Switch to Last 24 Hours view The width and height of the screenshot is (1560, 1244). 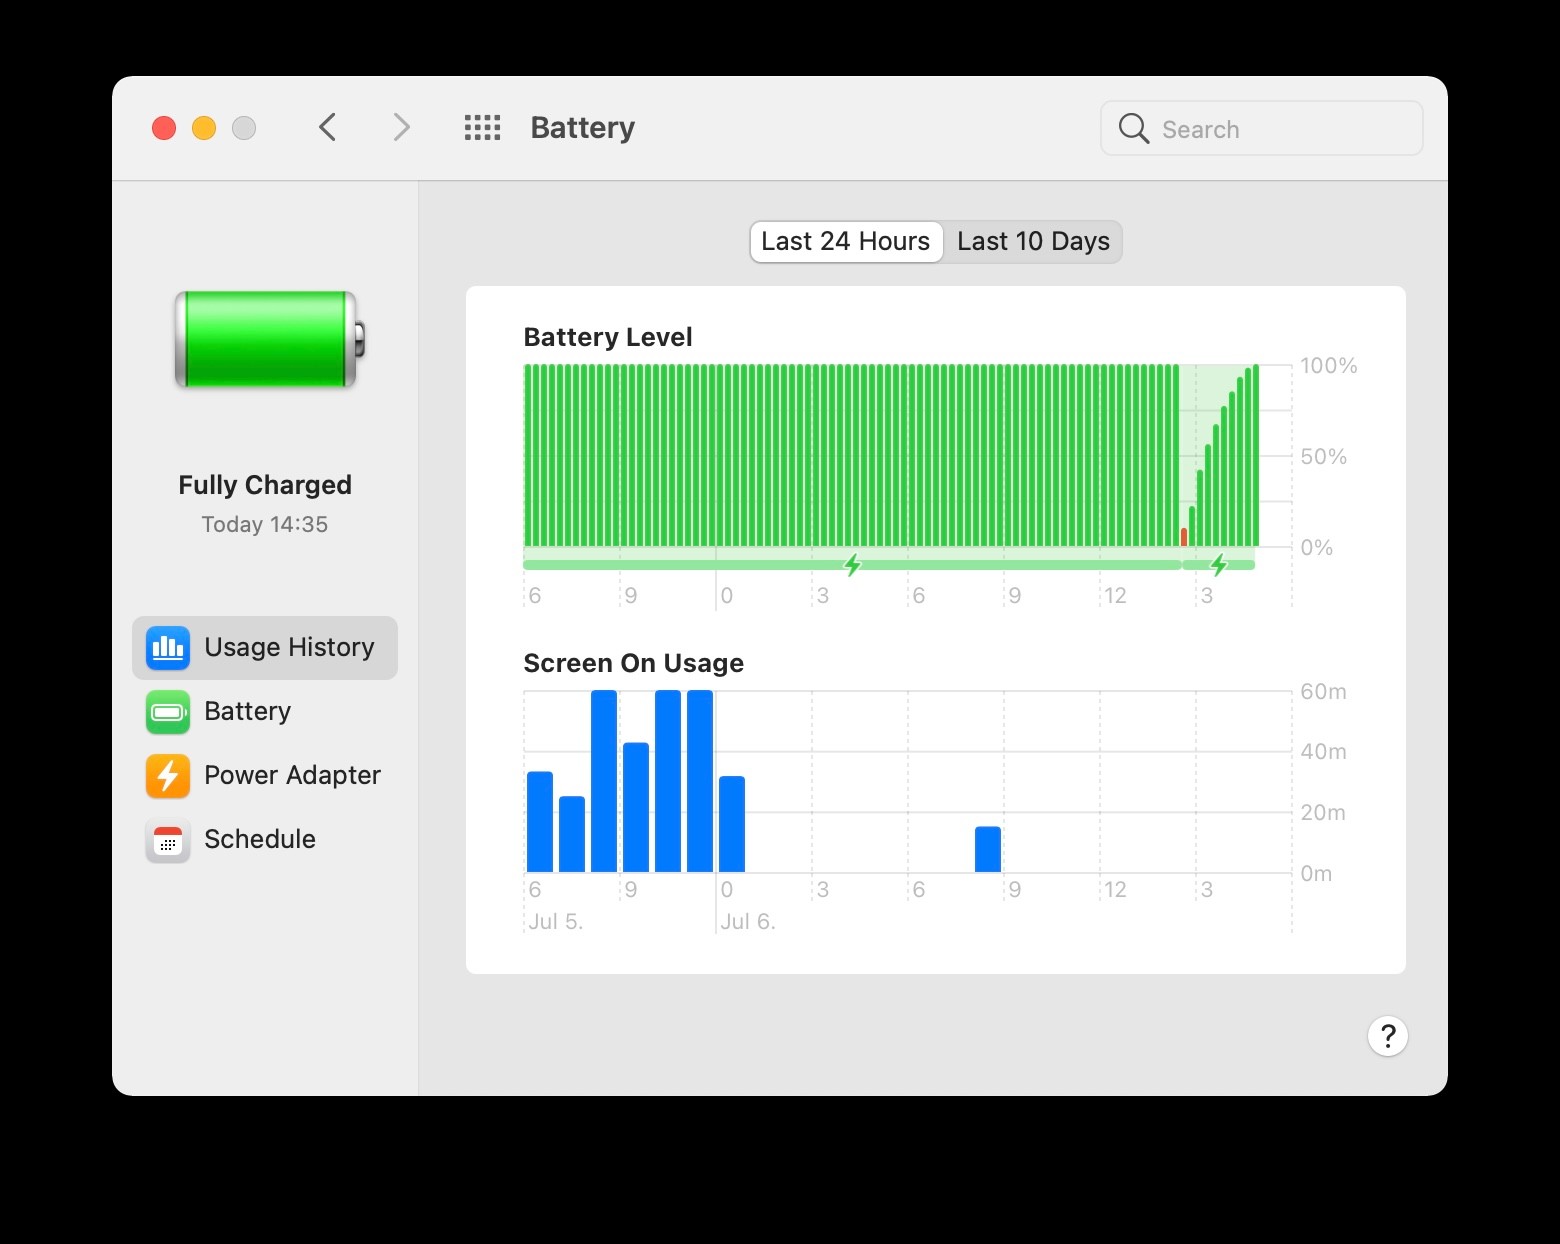pos(846,242)
